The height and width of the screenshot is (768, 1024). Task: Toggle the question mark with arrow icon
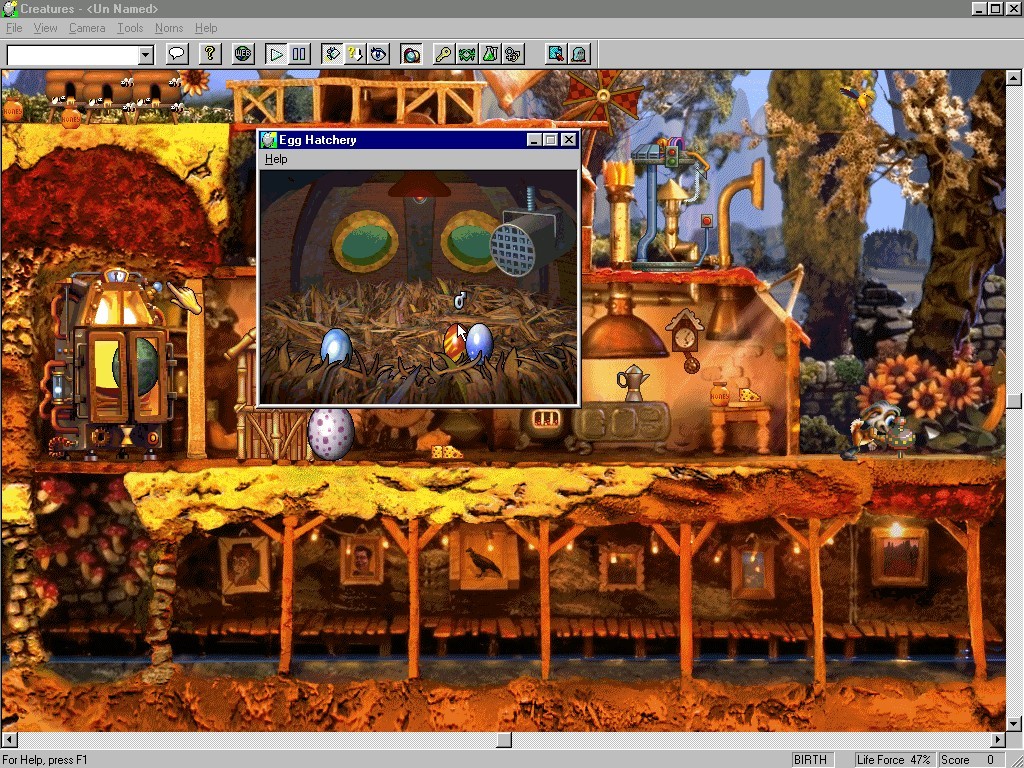click(355, 54)
